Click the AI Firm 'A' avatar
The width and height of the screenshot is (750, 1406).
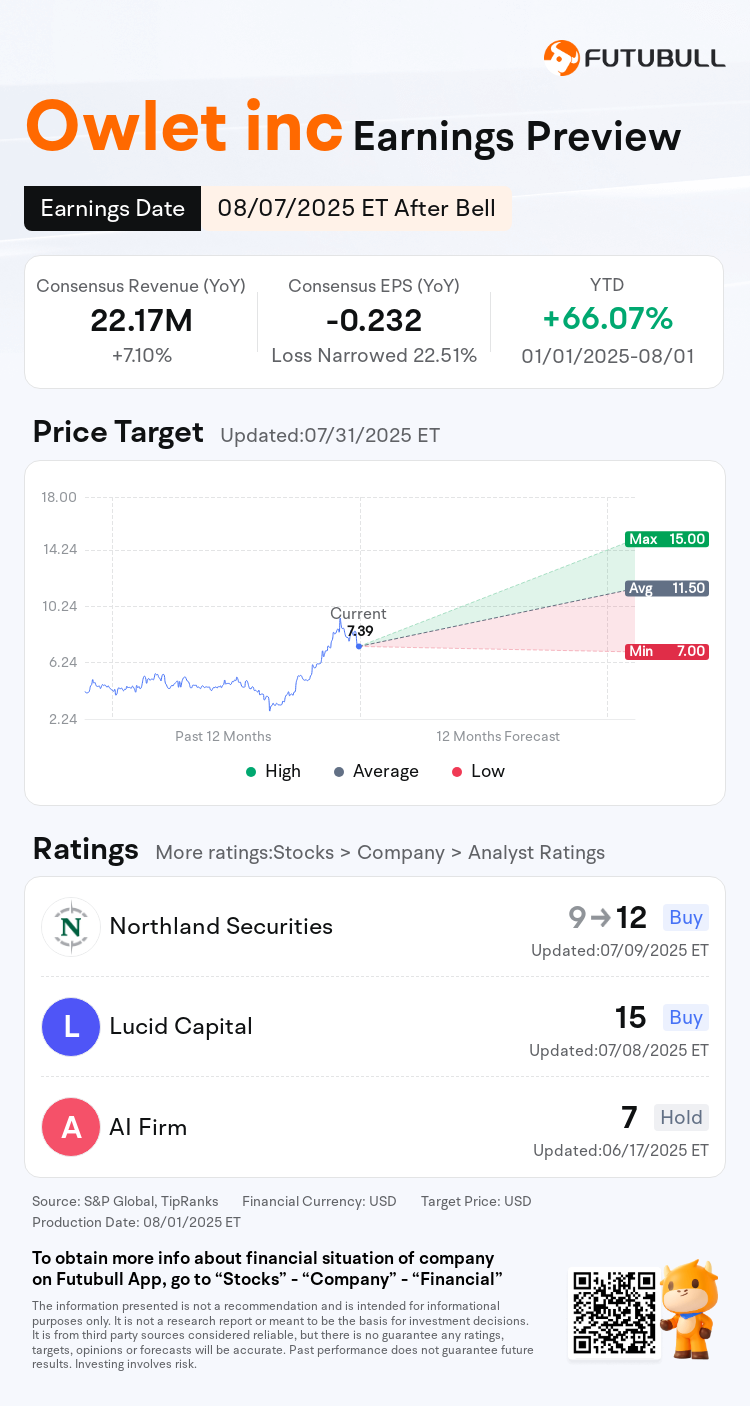[71, 1127]
